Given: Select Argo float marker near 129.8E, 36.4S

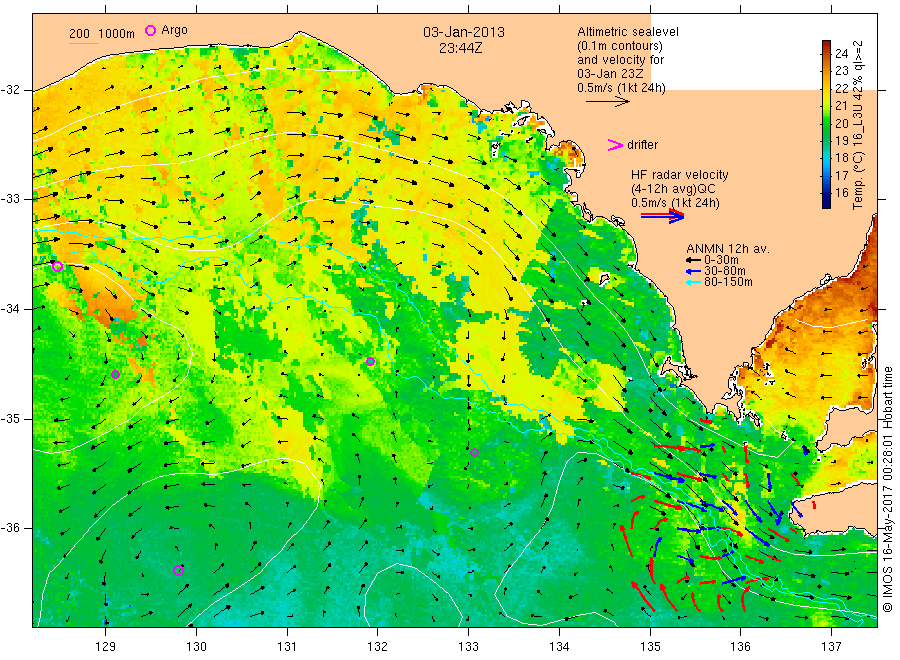Looking at the screenshot, I should coord(179,570).
